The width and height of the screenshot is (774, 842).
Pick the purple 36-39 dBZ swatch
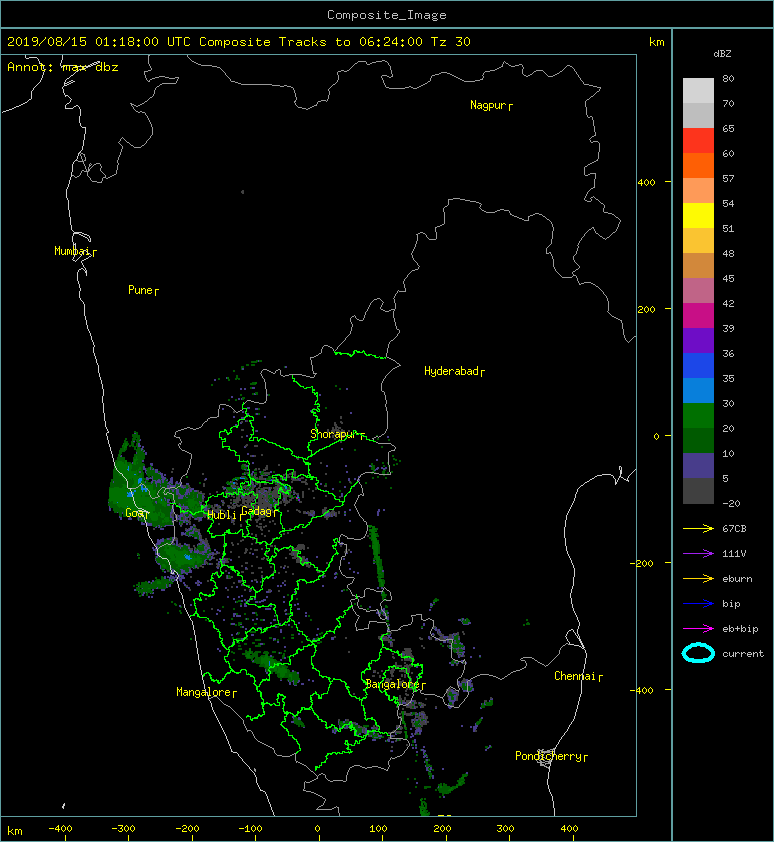(x=698, y=340)
